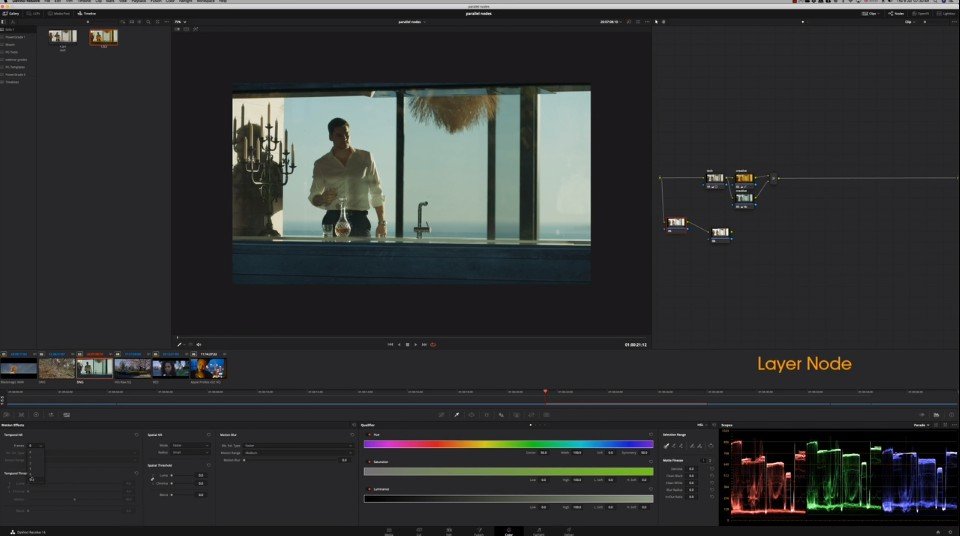This screenshot has width=960, height=536.
Task: Open the Motion Range dropdown
Action: 298,453
